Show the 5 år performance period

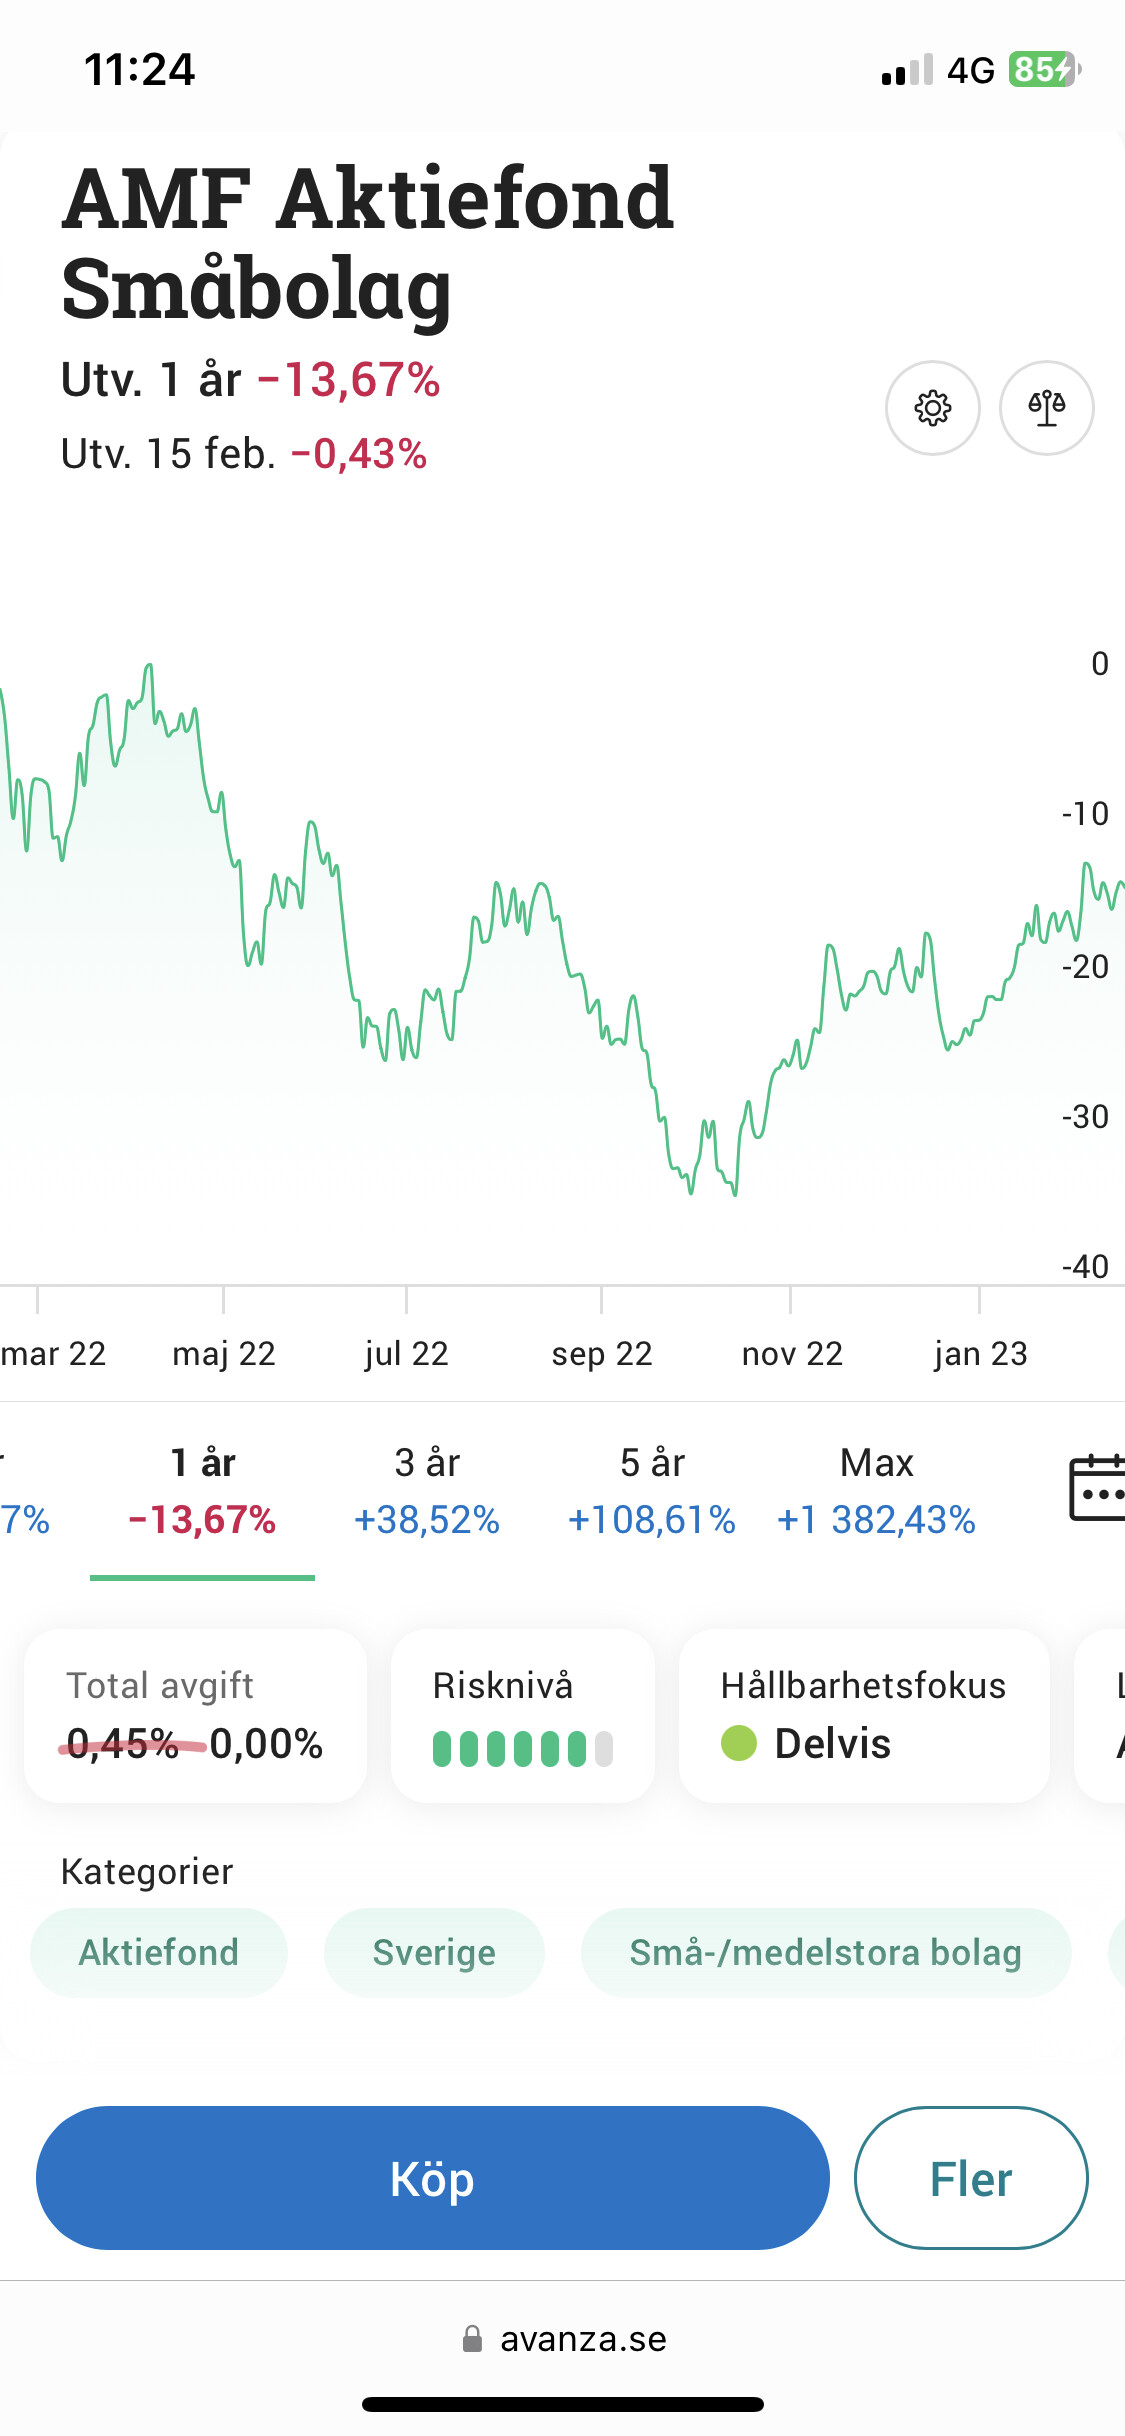pyautogui.click(x=652, y=1491)
